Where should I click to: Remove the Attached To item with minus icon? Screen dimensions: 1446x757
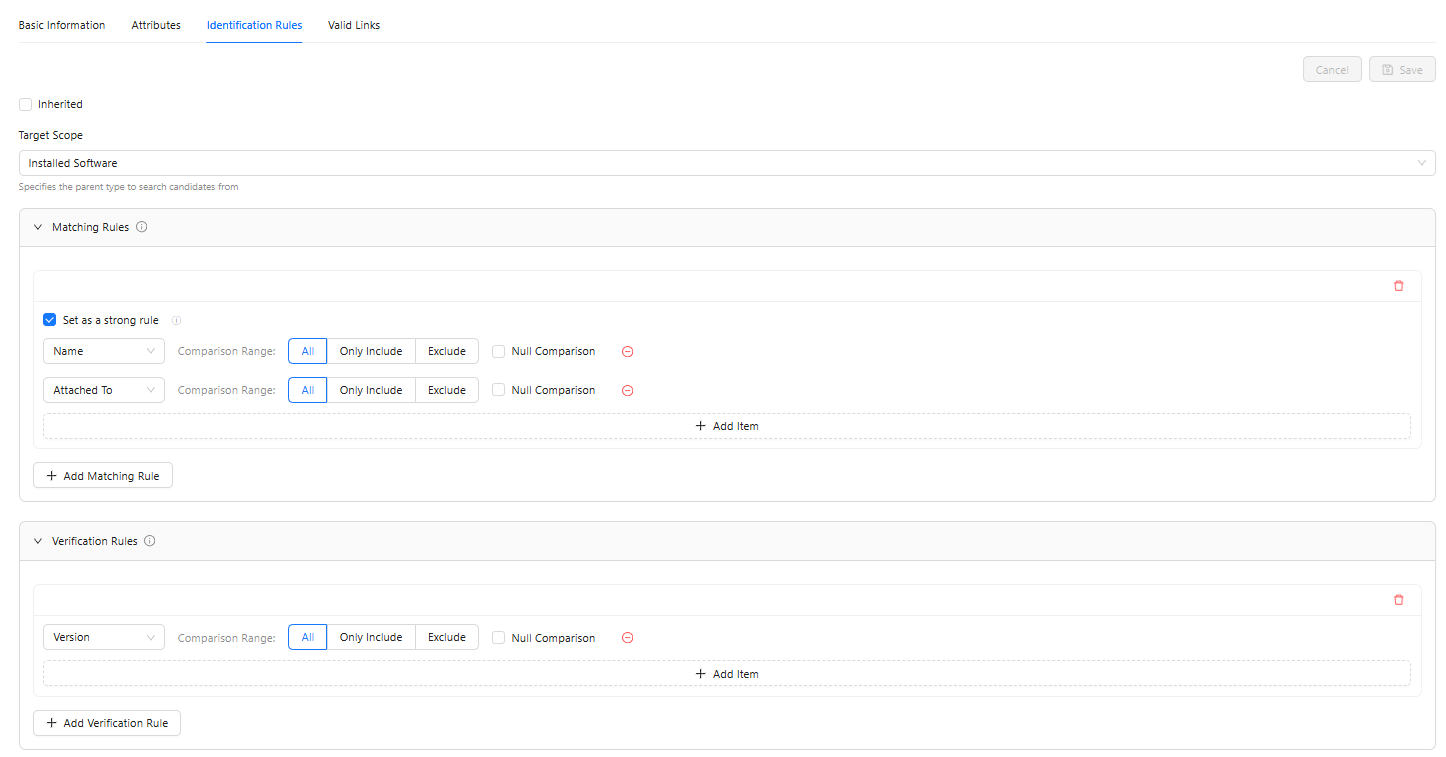pyautogui.click(x=628, y=391)
